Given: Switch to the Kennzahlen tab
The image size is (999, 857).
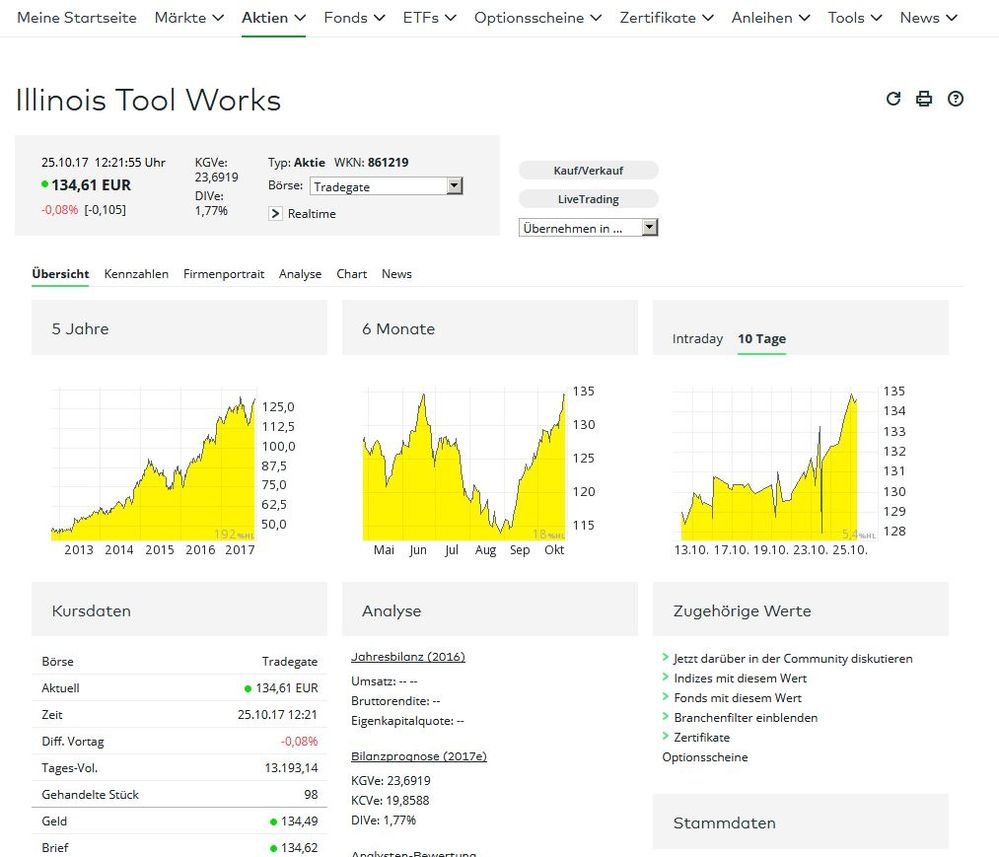Looking at the screenshot, I should pyautogui.click(x=136, y=274).
